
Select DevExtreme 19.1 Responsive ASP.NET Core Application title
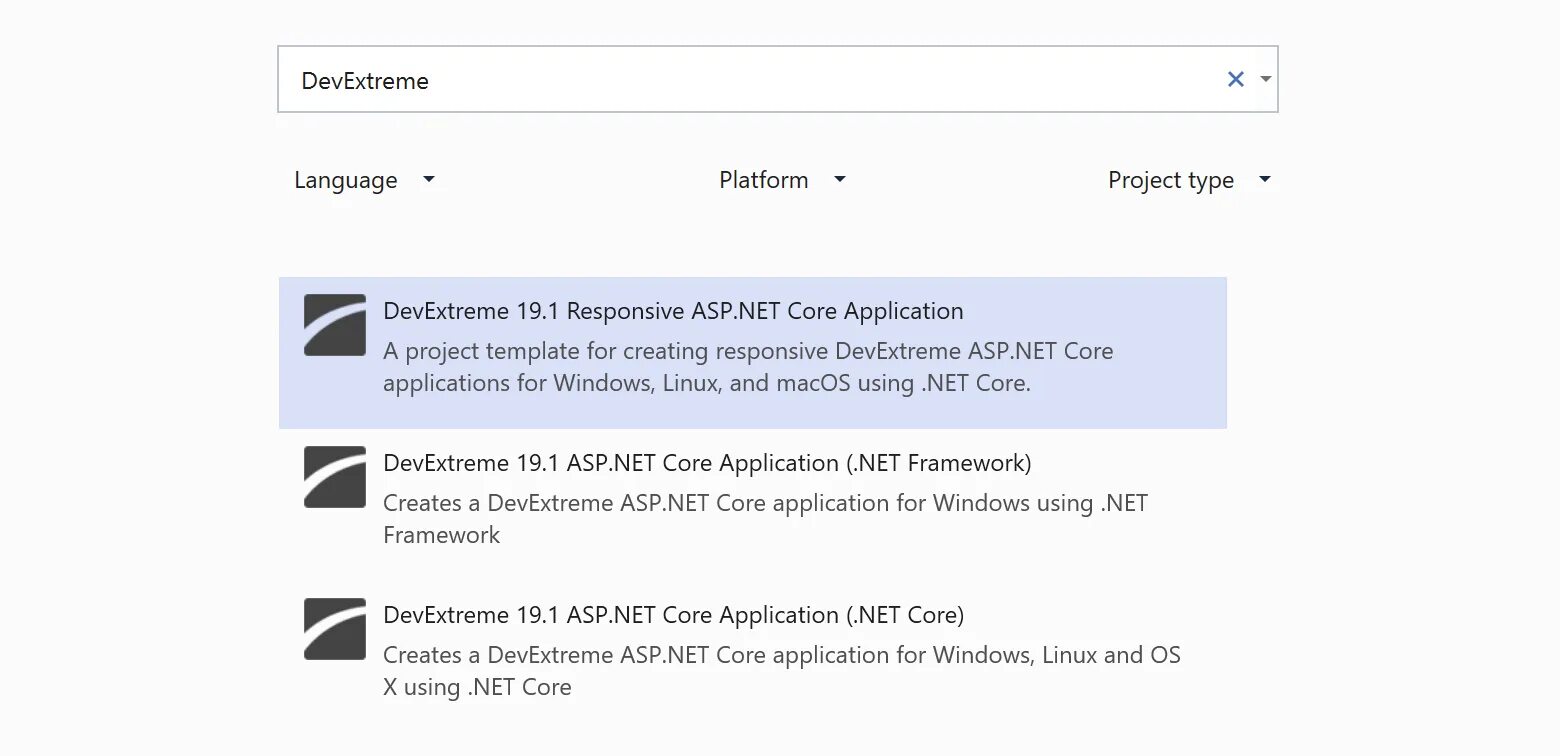[x=673, y=311]
